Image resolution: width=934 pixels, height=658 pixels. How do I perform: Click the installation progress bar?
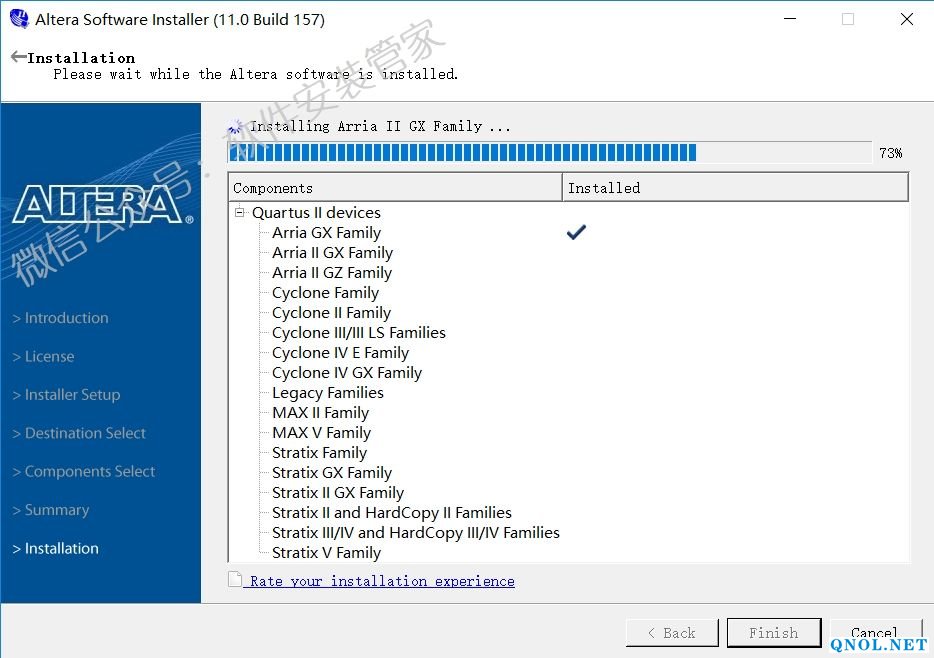point(549,152)
